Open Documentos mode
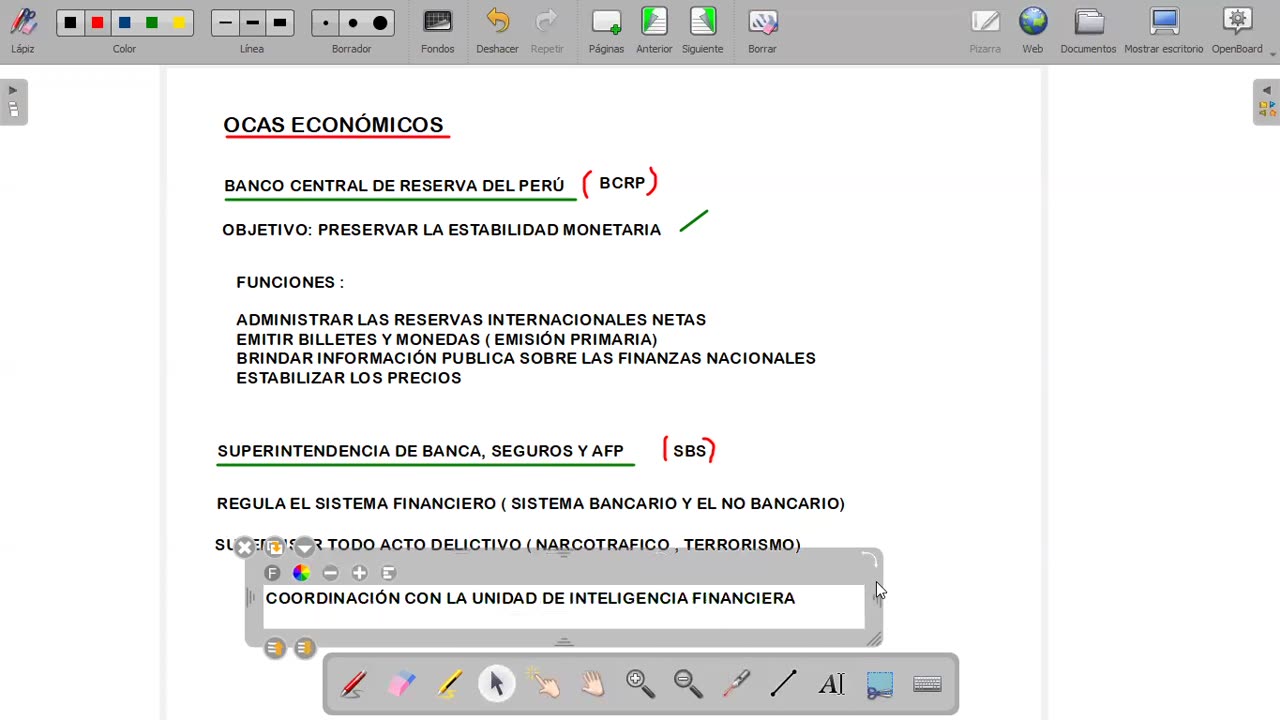This screenshot has width=1280, height=720. [1088, 30]
